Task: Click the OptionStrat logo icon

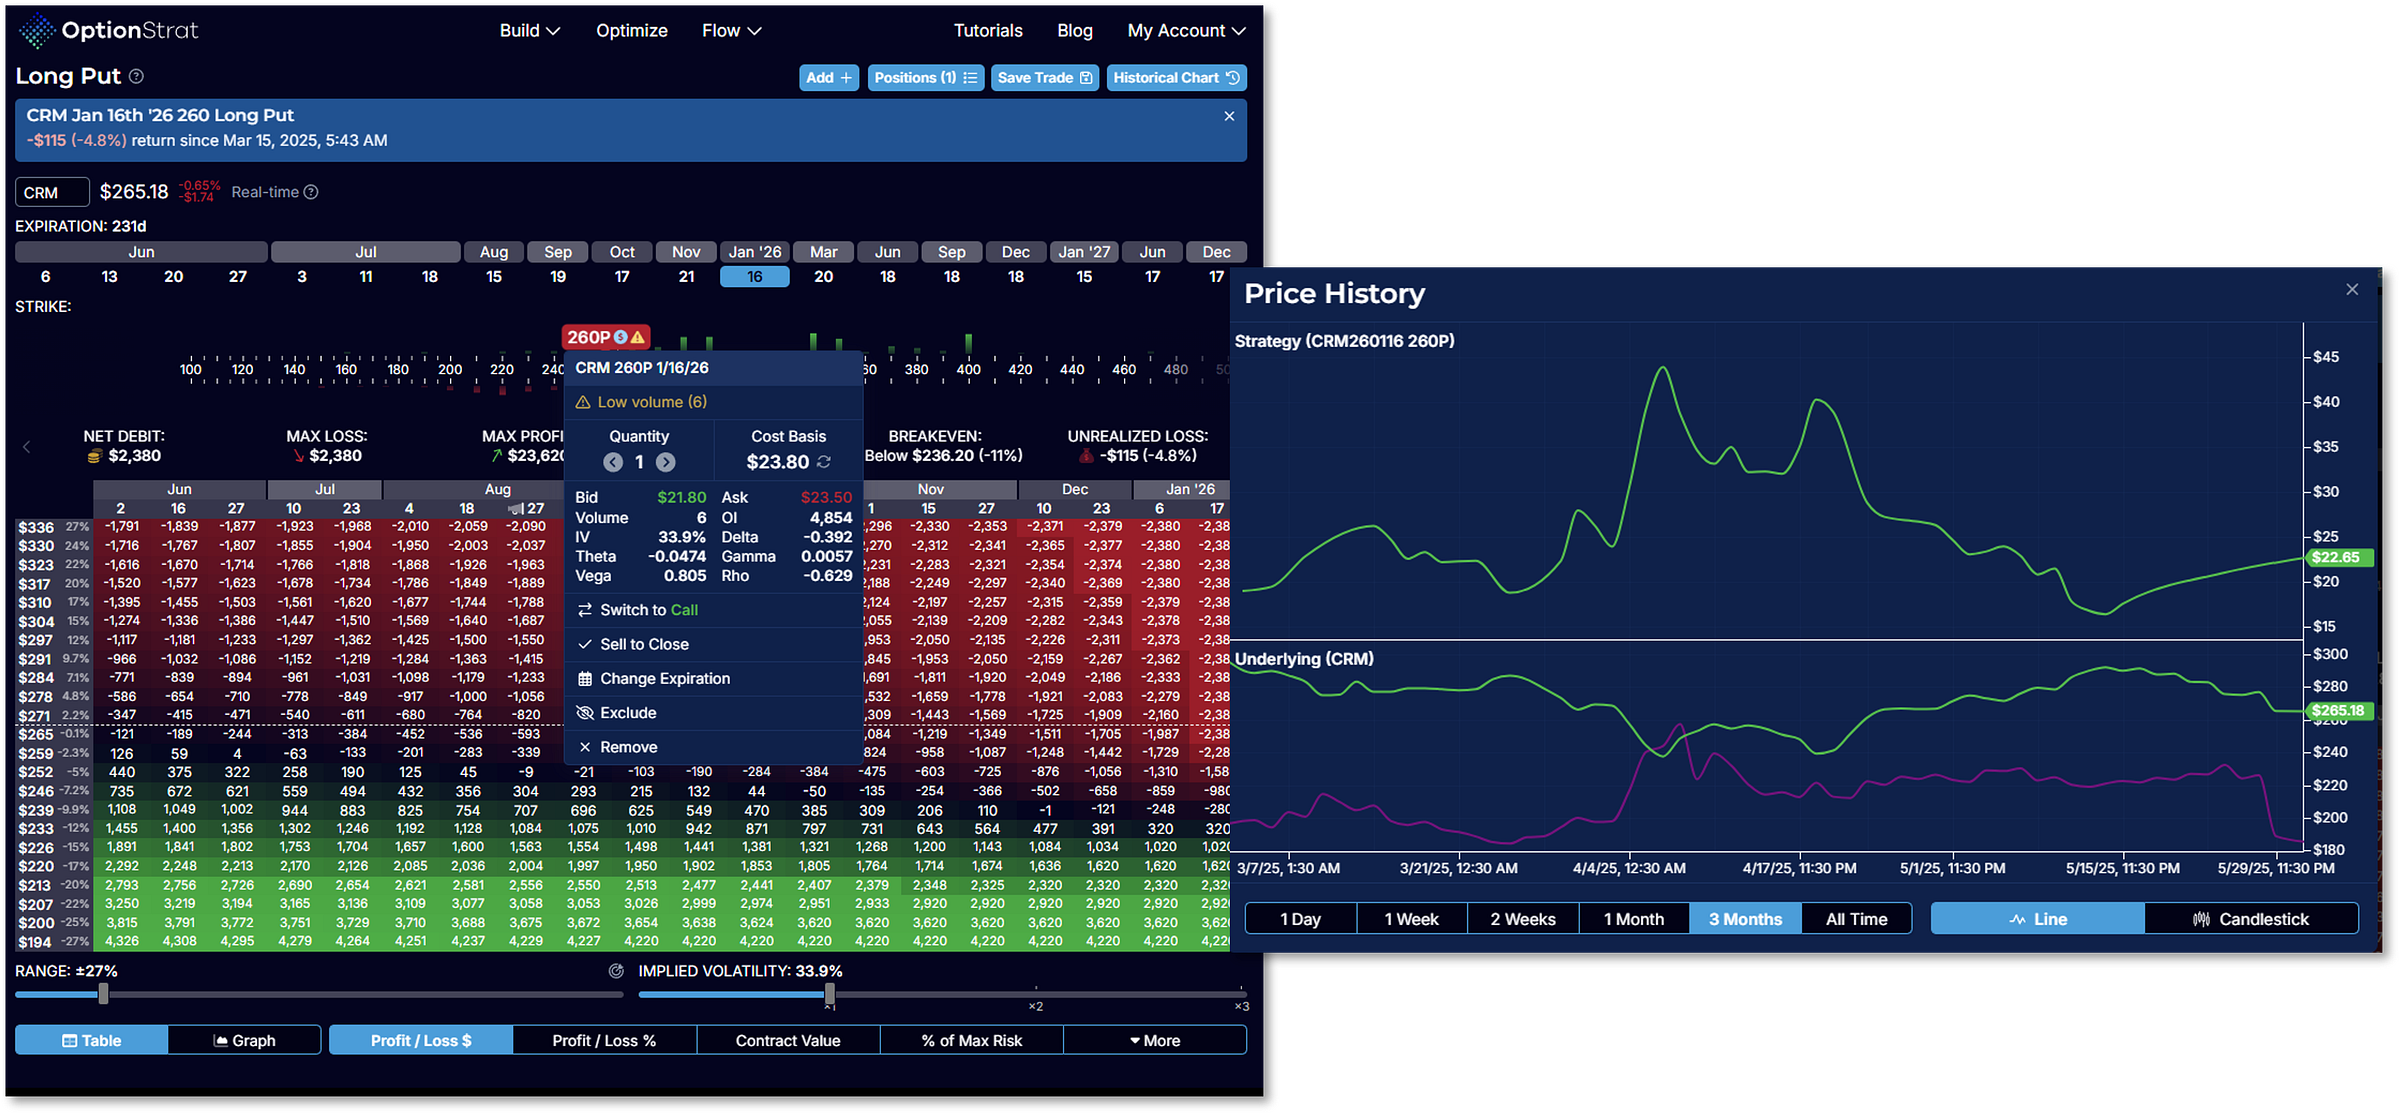Action: [x=37, y=31]
